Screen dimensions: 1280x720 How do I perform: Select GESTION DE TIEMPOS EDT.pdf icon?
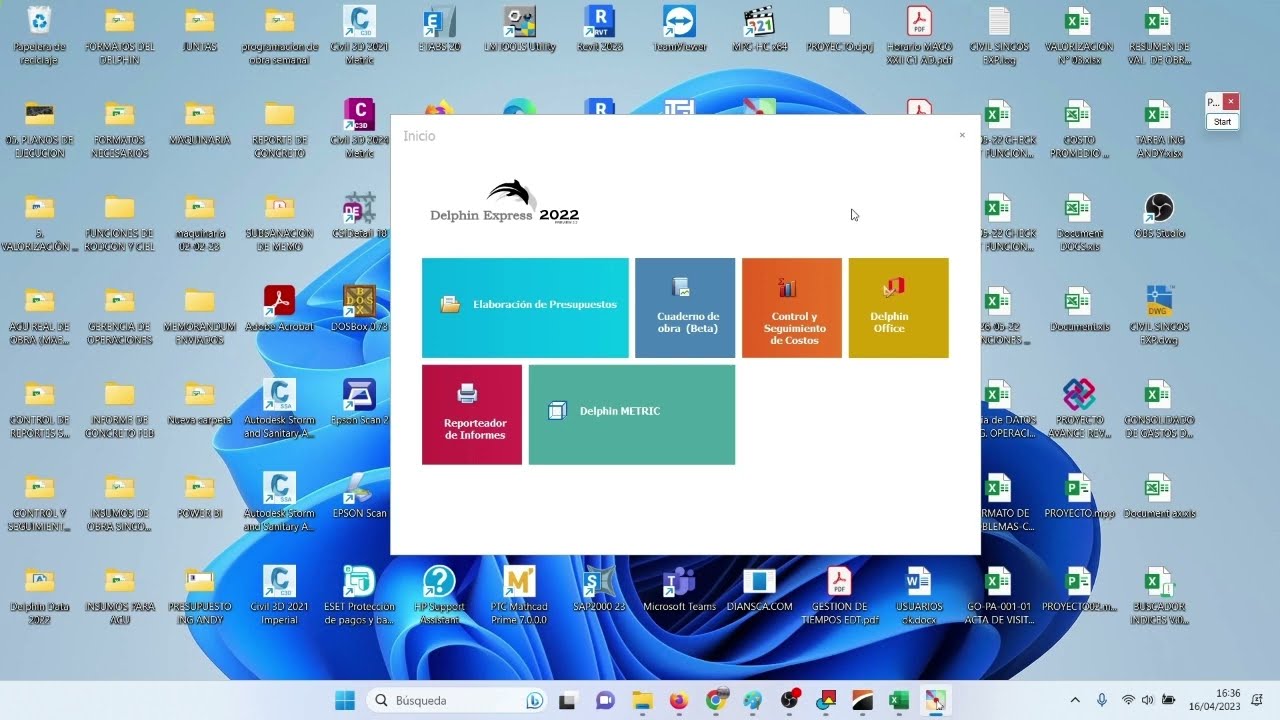point(840,595)
